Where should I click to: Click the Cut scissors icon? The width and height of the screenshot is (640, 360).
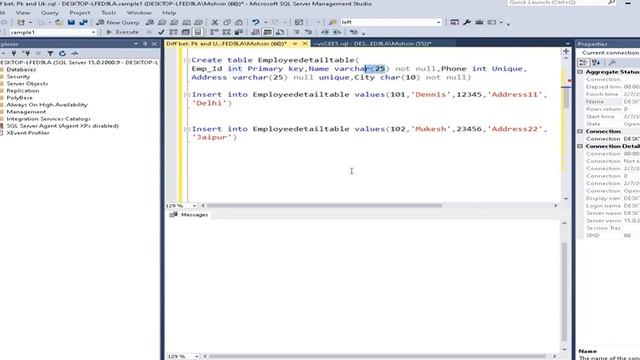point(215,22)
